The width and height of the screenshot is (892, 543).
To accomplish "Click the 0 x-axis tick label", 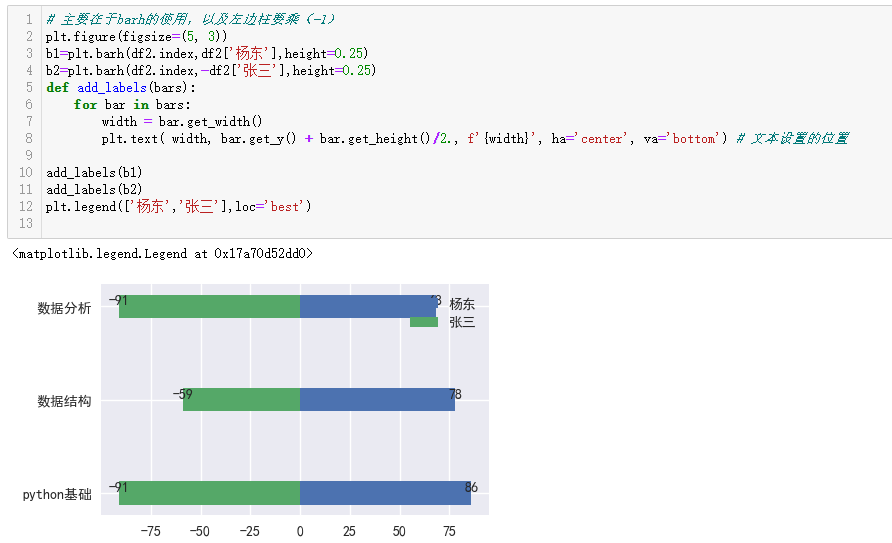I will pos(300,532).
